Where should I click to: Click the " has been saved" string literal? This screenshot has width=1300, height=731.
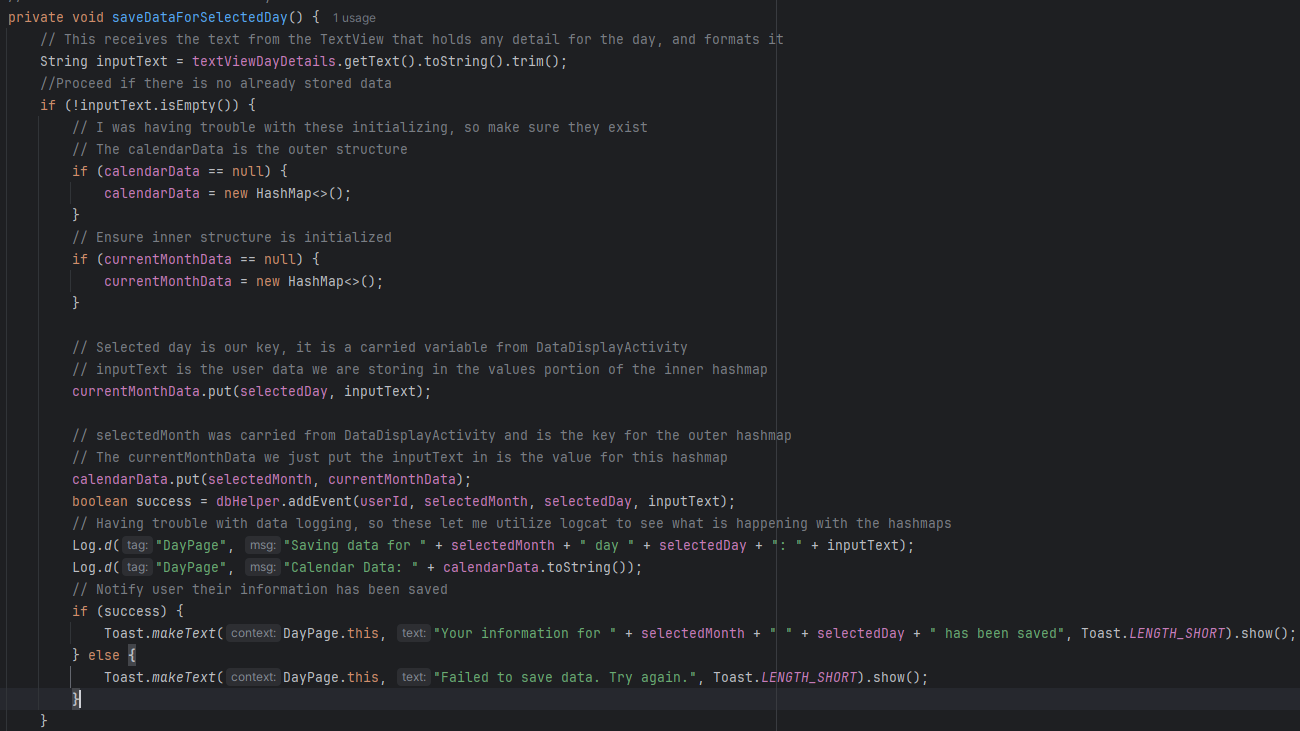click(x=1000, y=633)
